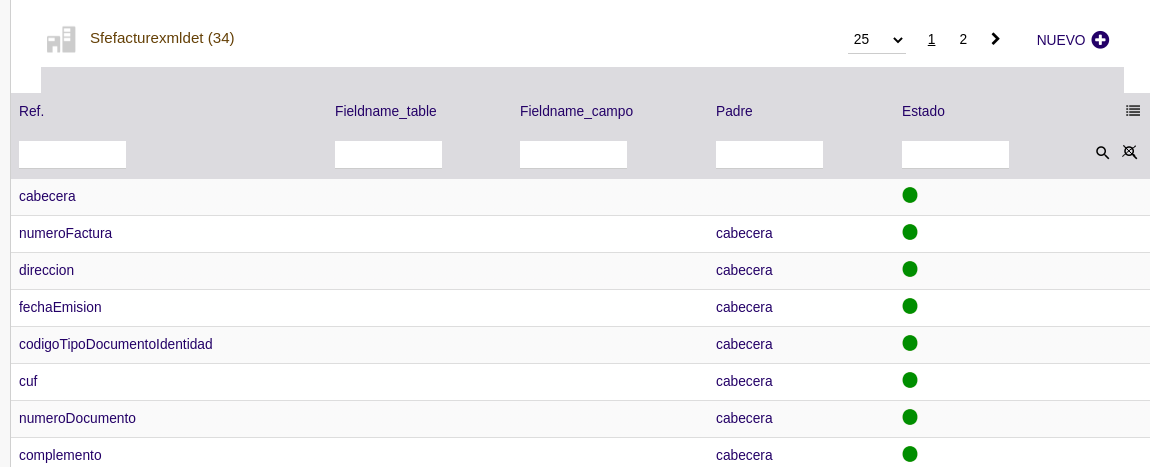Click cabecera parent link in fechaEmision row
The width and height of the screenshot is (1150, 467).
pyautogui.click(x=744, y=307)
